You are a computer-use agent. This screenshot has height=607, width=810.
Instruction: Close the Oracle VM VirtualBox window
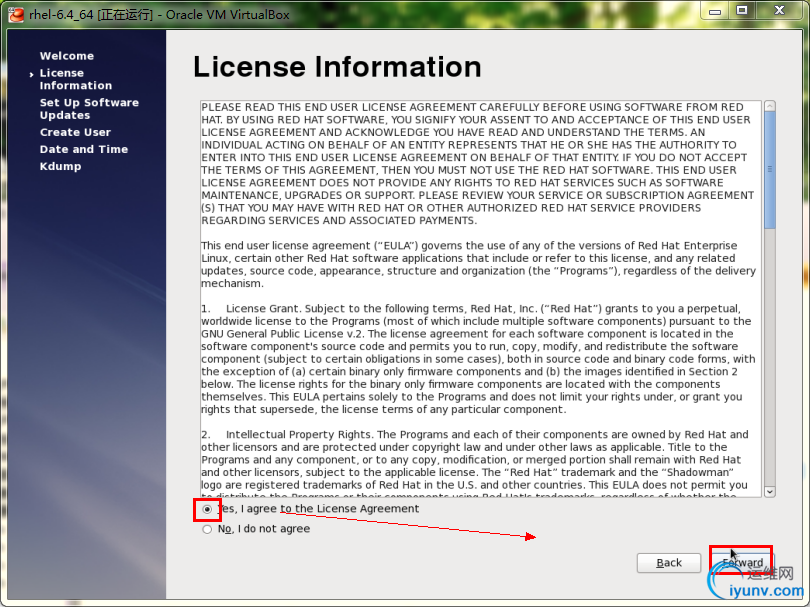pos(780,11)
